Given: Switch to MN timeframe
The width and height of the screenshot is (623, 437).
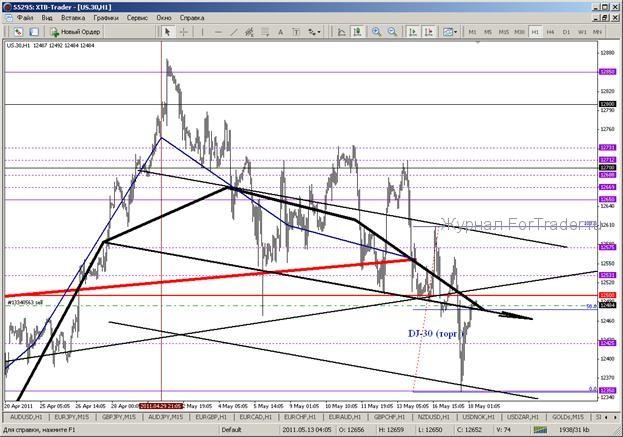Looking at the screenshot, I should (597, 32).
